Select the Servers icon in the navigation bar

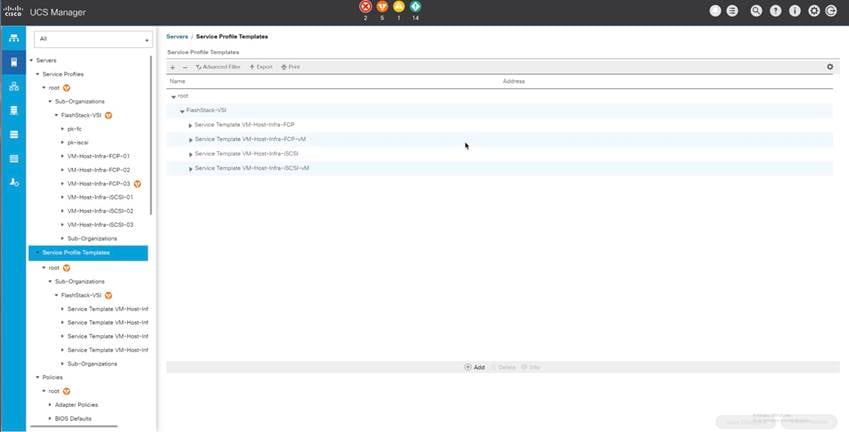click(14, 62)
